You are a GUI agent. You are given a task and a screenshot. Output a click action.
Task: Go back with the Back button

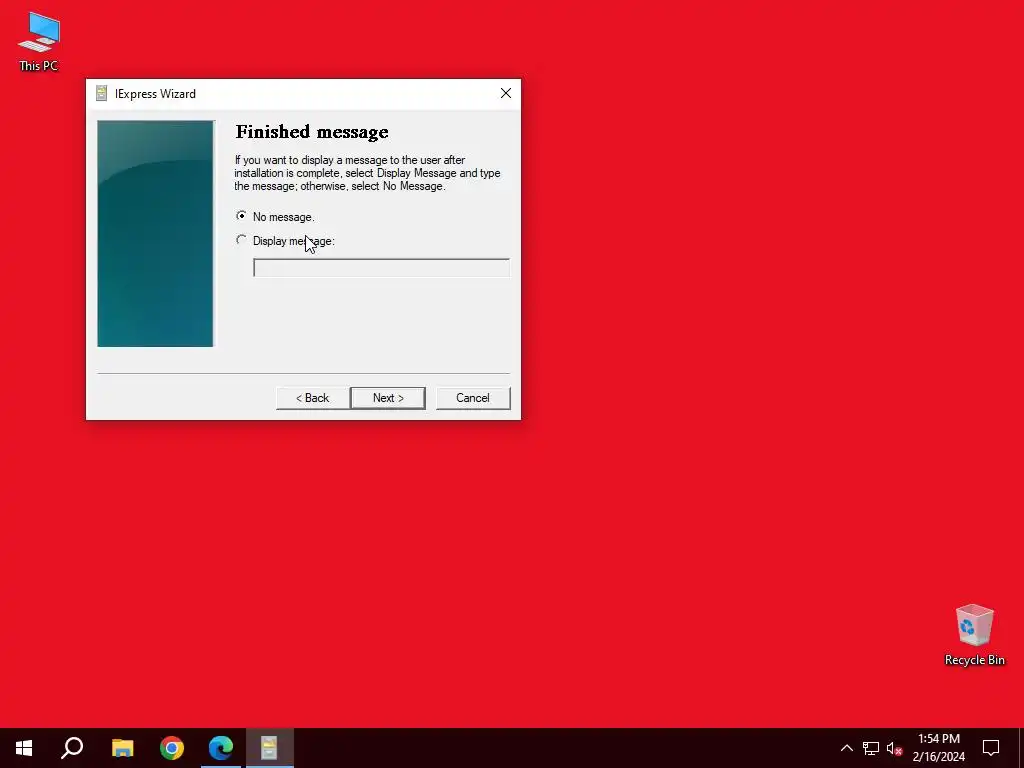[x=312, y=398]
